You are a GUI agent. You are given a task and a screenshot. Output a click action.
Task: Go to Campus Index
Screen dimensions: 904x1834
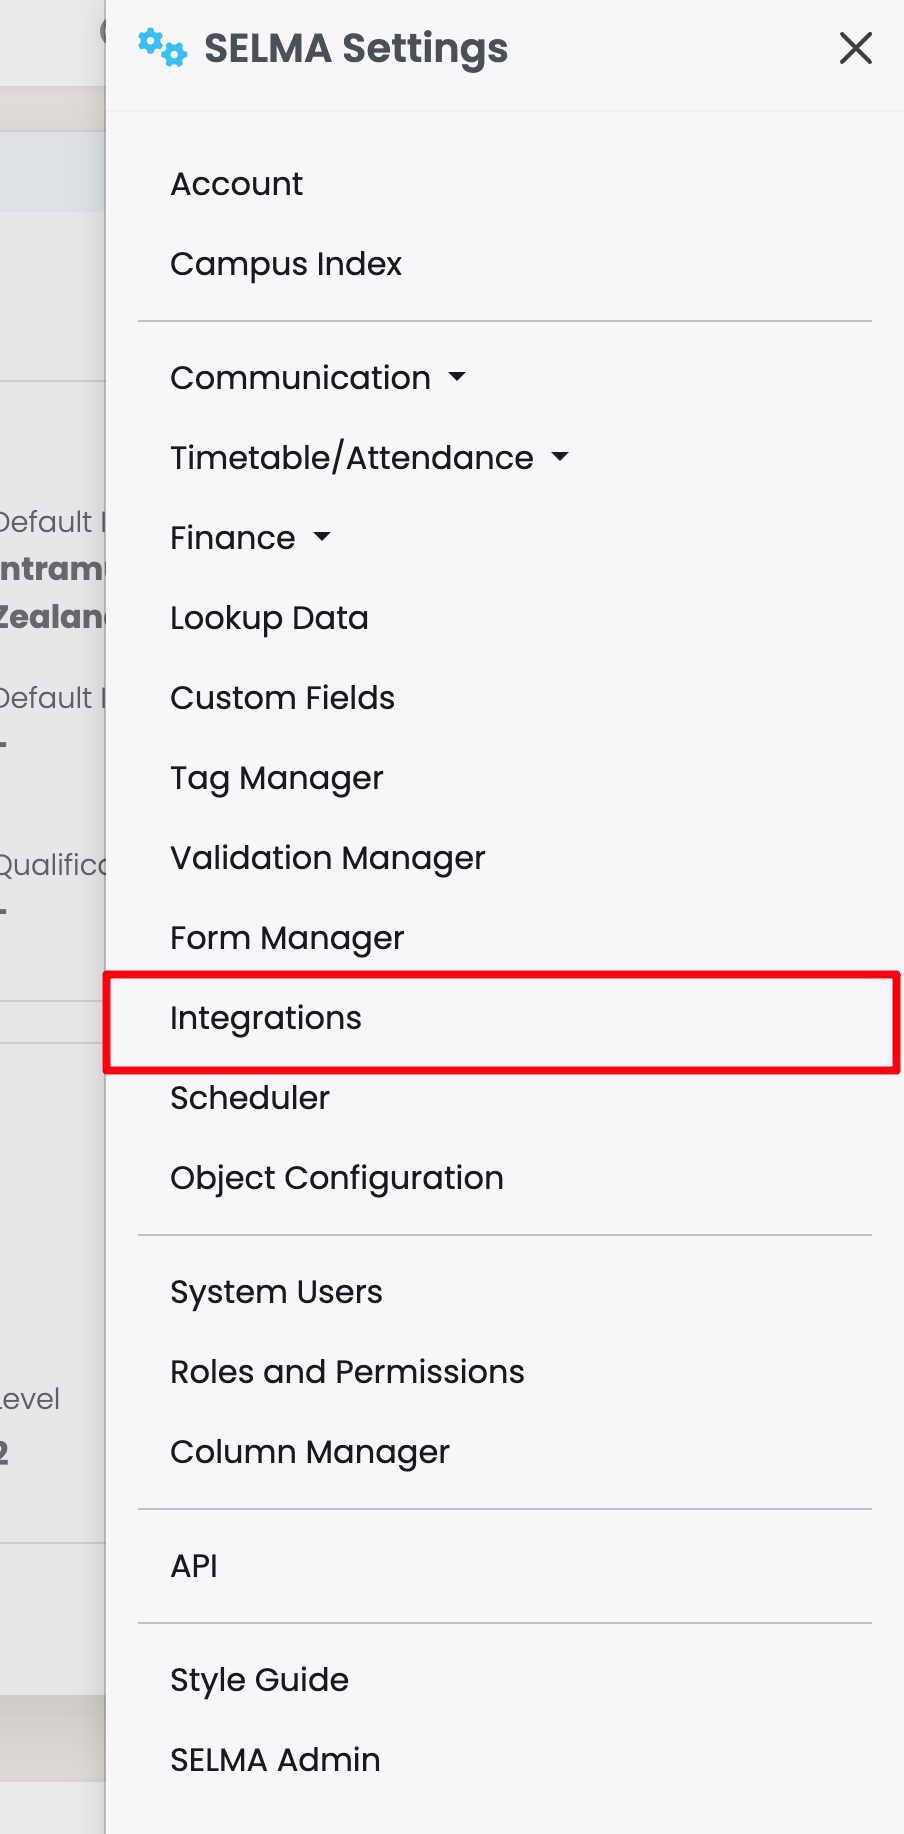286,264
